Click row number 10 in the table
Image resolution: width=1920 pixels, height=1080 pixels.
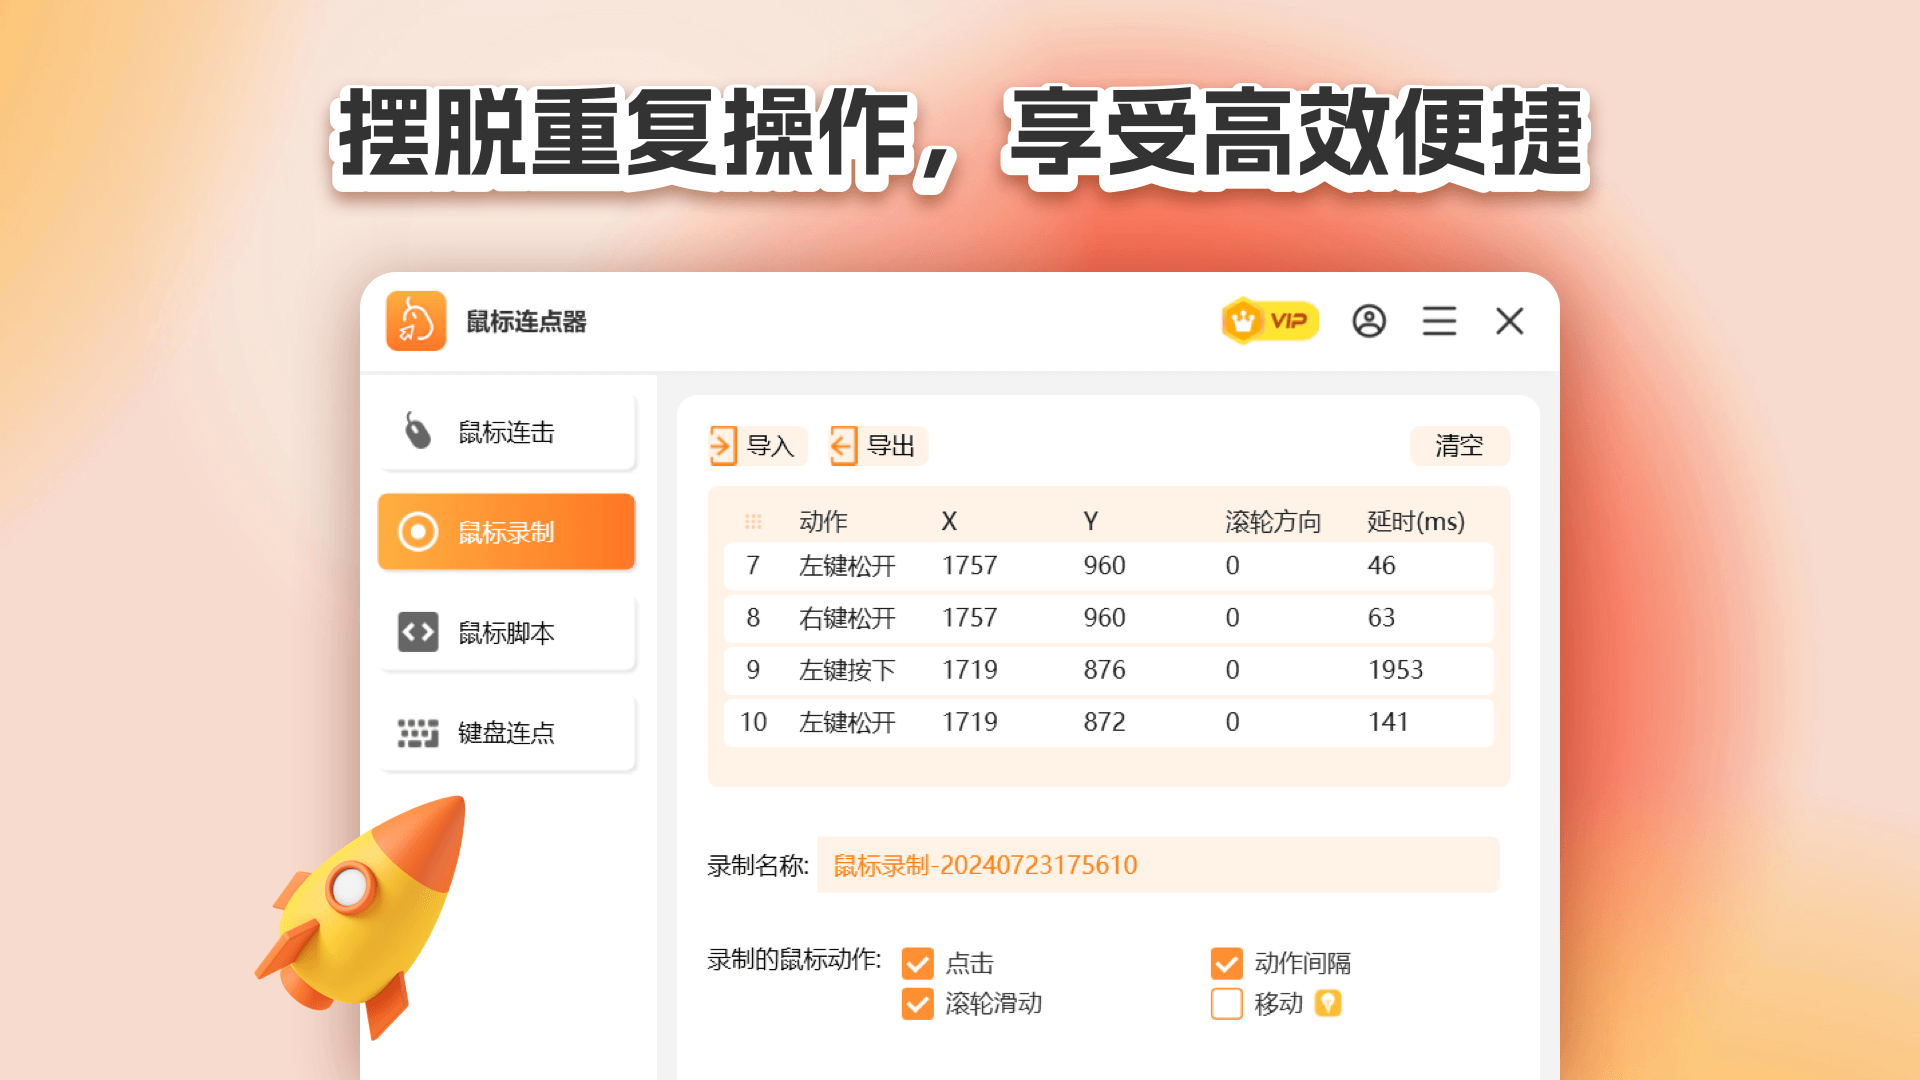click(x=753, y=722)
